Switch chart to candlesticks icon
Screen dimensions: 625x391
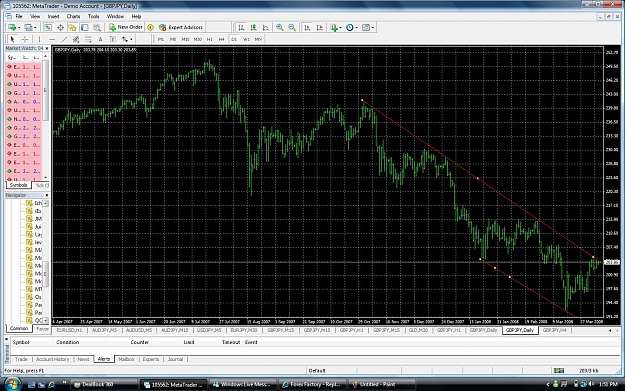(254, 28)
